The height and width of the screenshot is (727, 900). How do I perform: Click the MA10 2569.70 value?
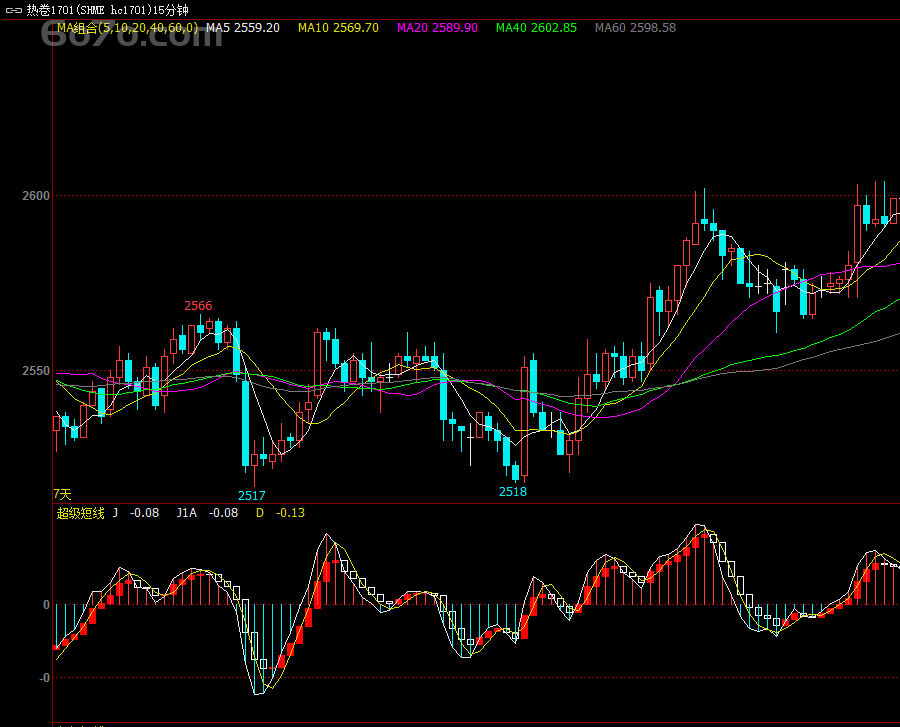[338, 28]
